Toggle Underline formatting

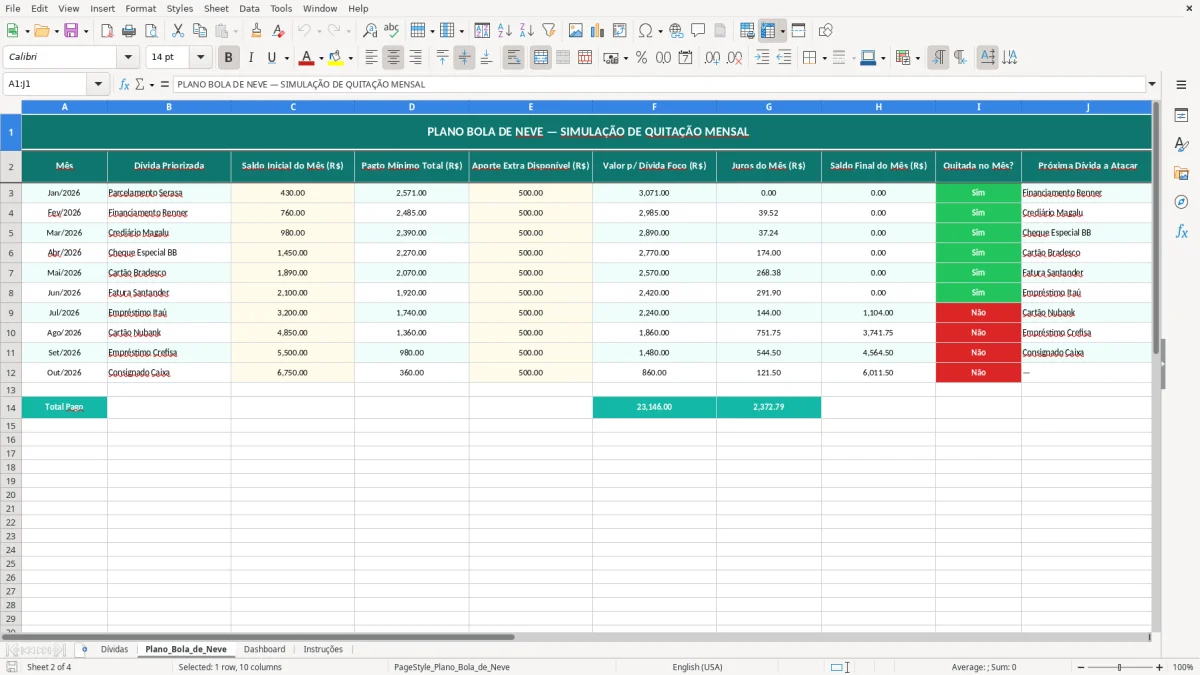coord(271,58)
